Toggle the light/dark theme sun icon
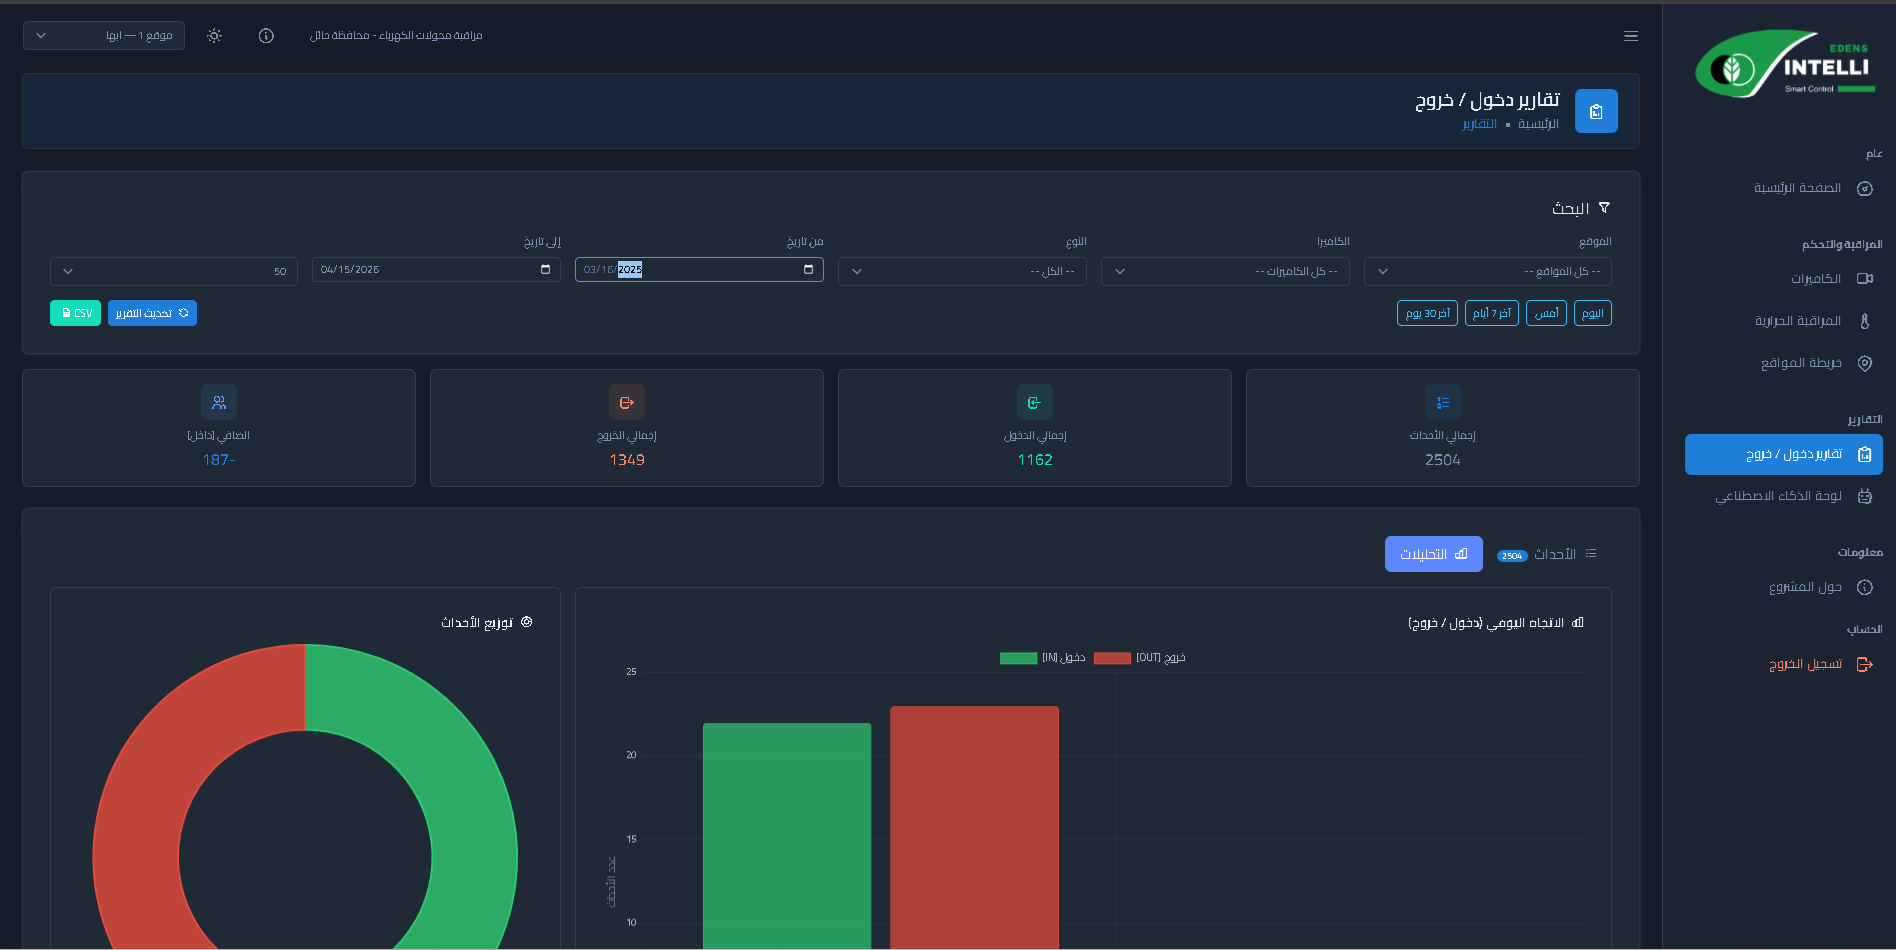This screenshot has height=950, width=1896. [214, 36]
